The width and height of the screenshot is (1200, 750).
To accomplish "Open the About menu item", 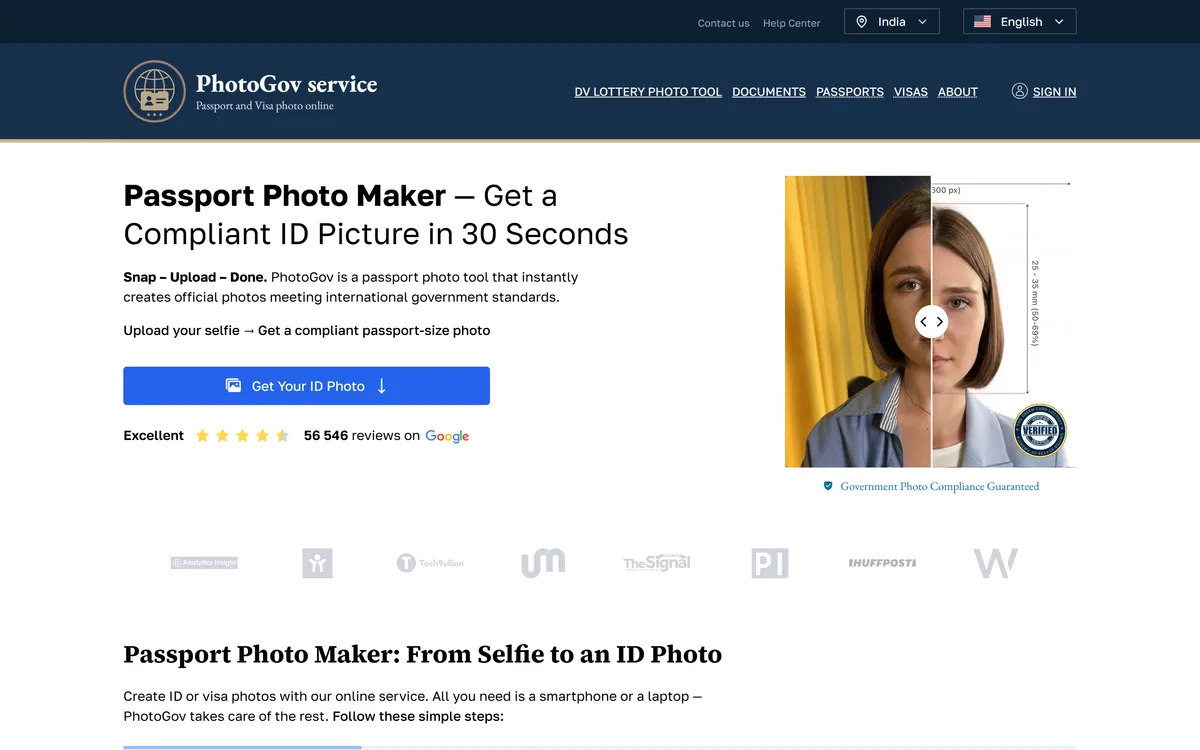I will click(x=958, y=92).
